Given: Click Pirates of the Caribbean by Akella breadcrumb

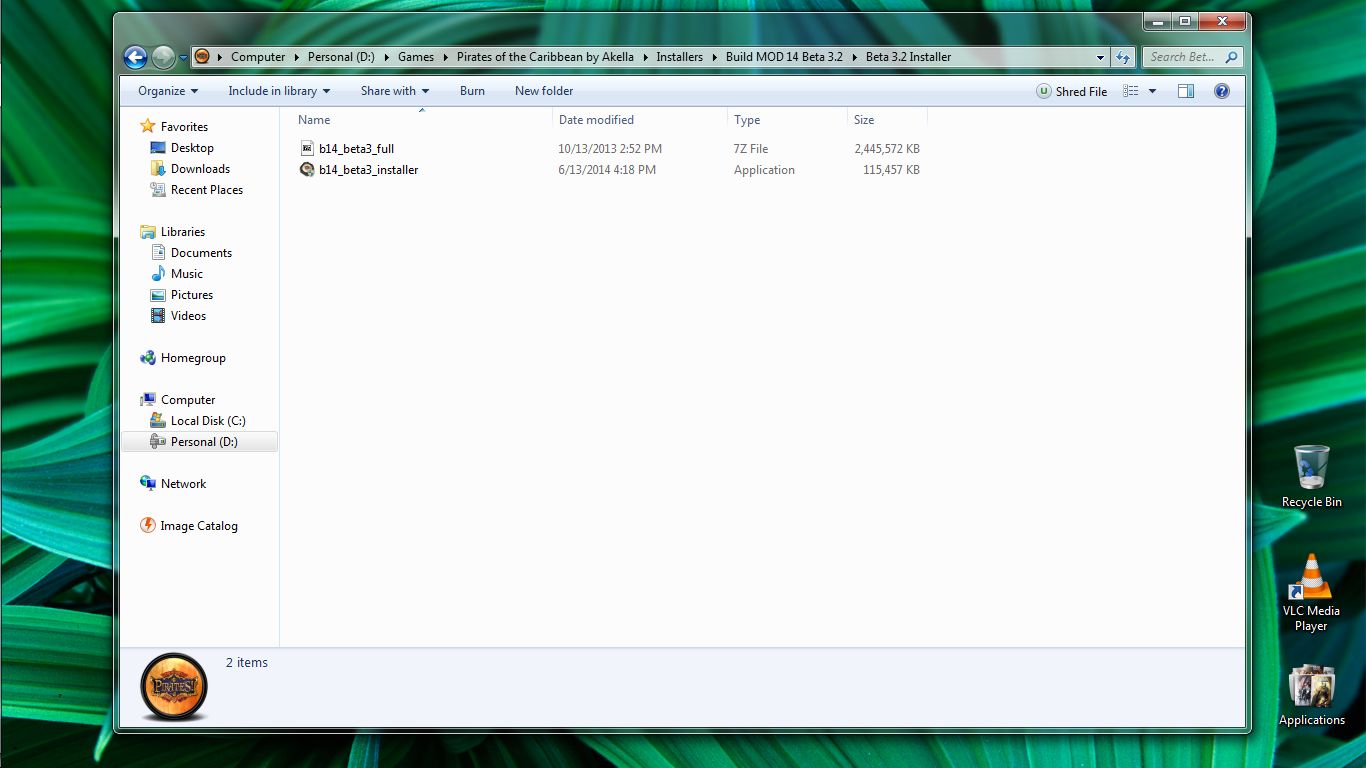Looking at the screenshot, I should point(545,57).
